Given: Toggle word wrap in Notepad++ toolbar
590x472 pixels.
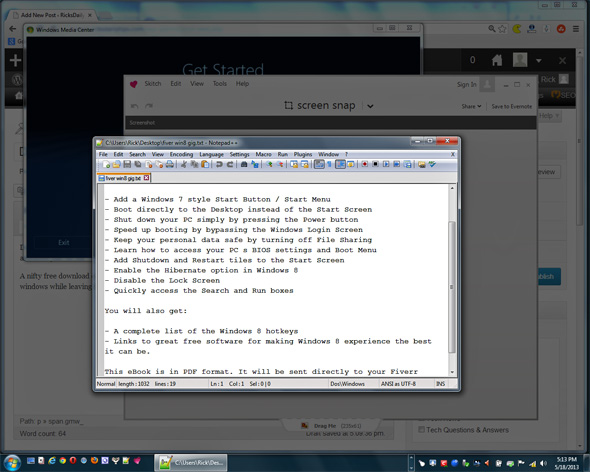Looking at the screenshot, I should 319,164.
